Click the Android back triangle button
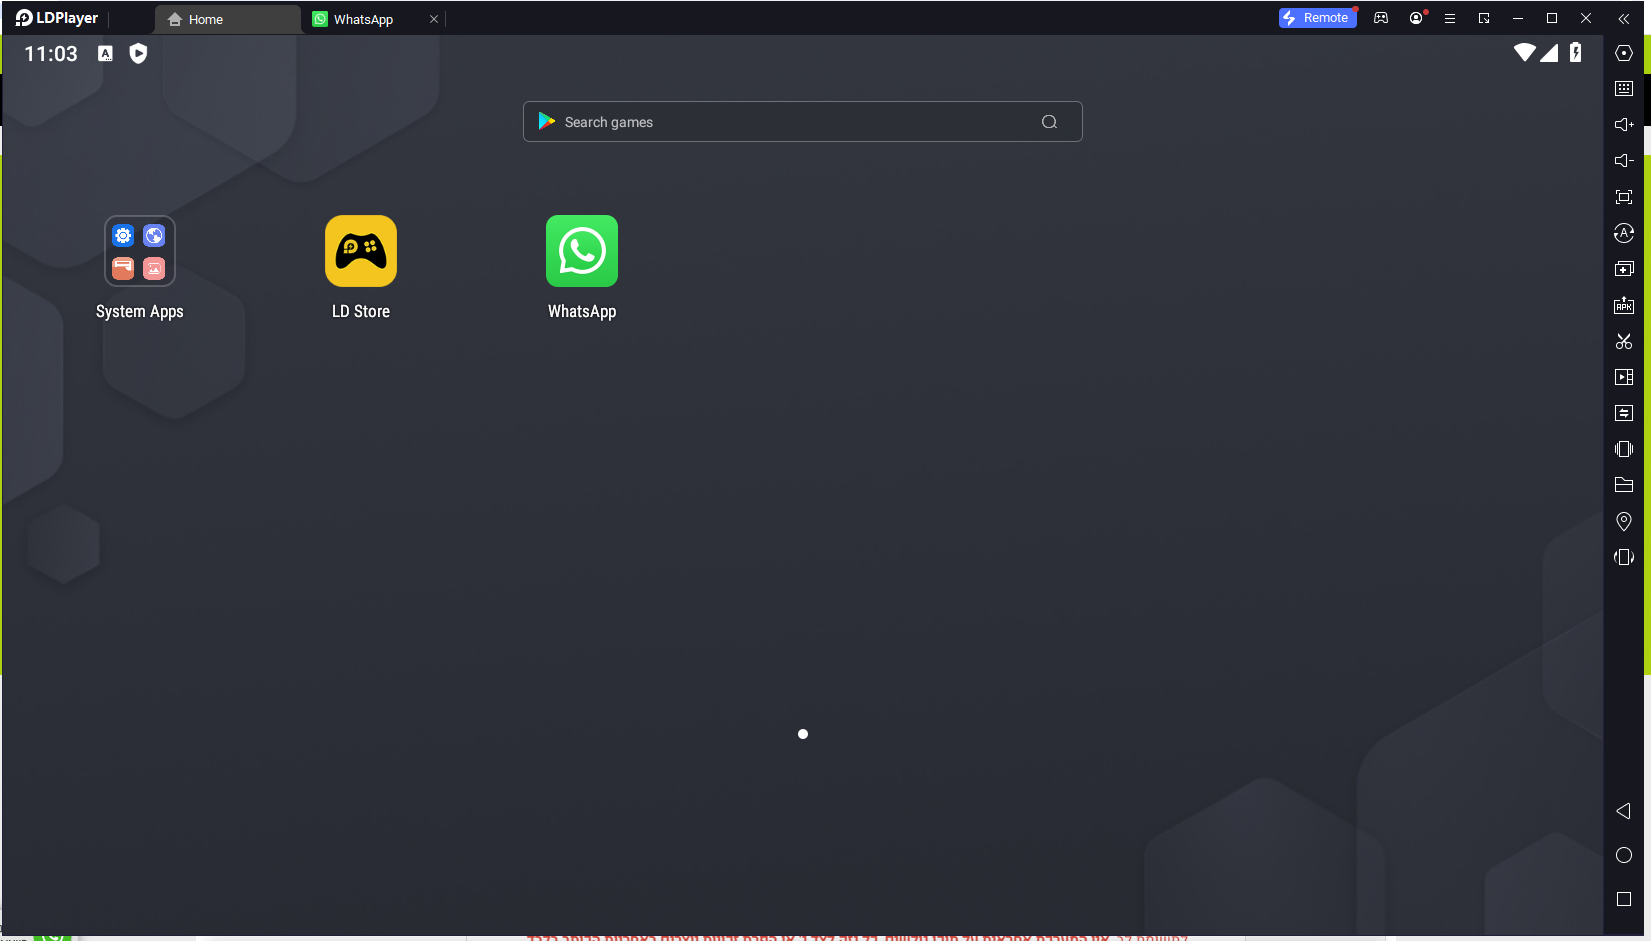Image resolution: width=1651 pixels, height=941 pixels. pyautogui.click(x=1624, y=811)
